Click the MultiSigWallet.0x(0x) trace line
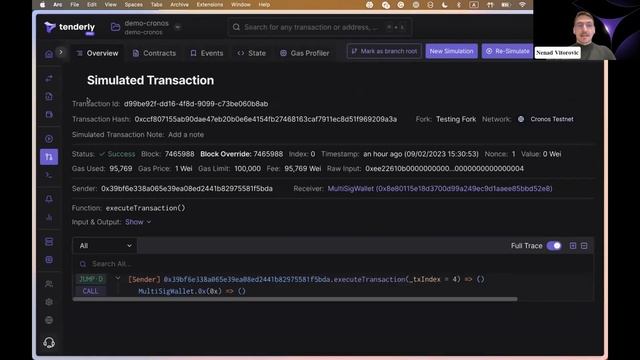Screen dimensions: 640x360 [x=192, y=291]
